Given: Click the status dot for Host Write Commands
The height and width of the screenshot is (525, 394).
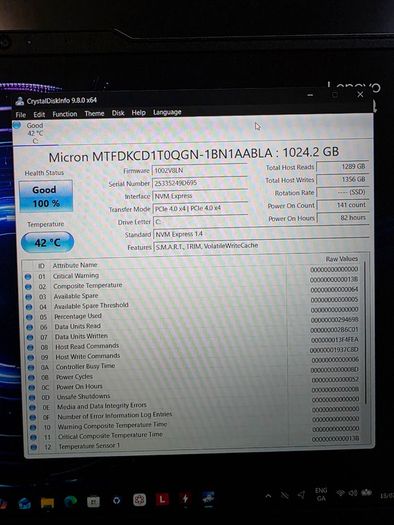Looking at the screenshot, I should [30, 358].
